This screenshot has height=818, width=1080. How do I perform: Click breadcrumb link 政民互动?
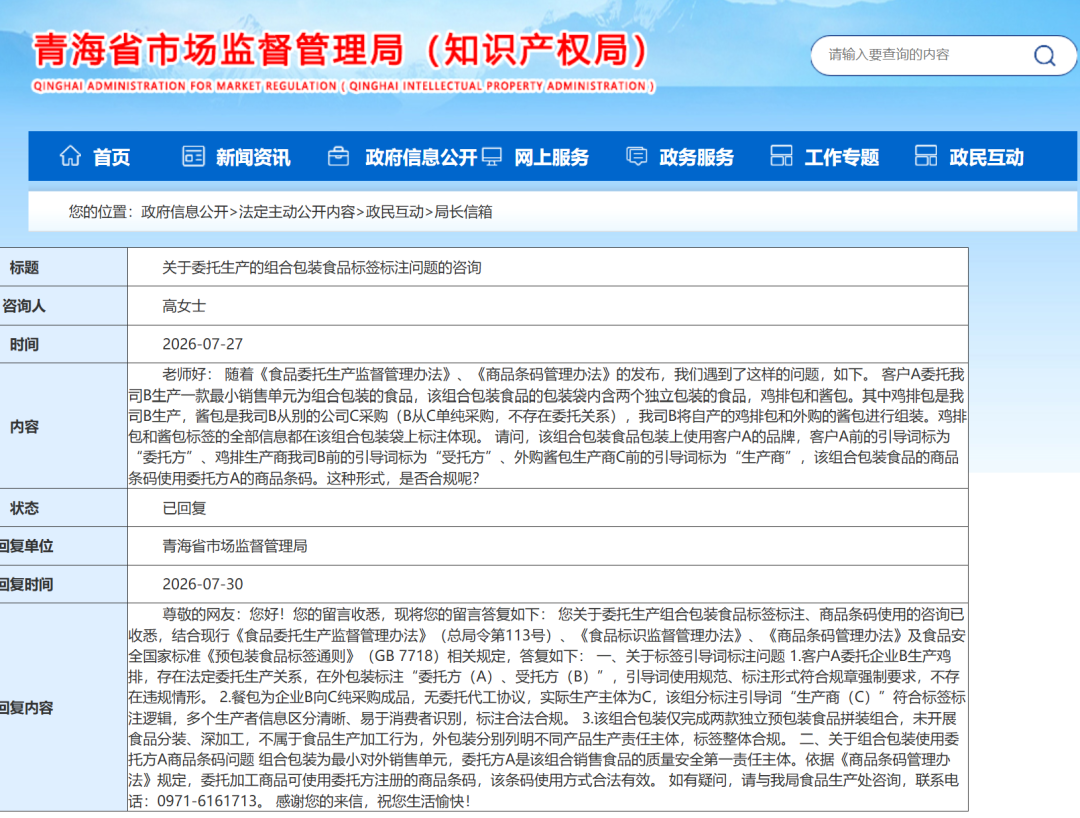tap(395, 212)
